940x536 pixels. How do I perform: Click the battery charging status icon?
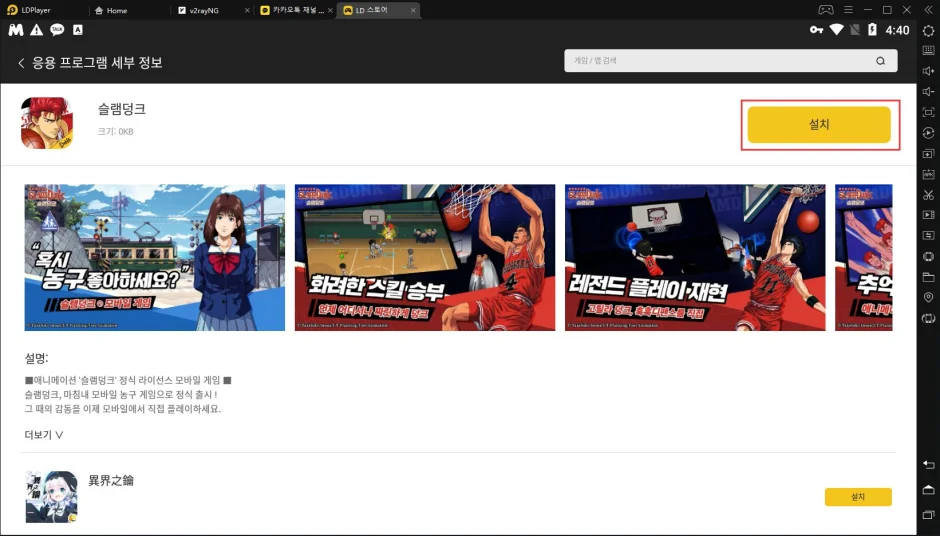point(872,30)
